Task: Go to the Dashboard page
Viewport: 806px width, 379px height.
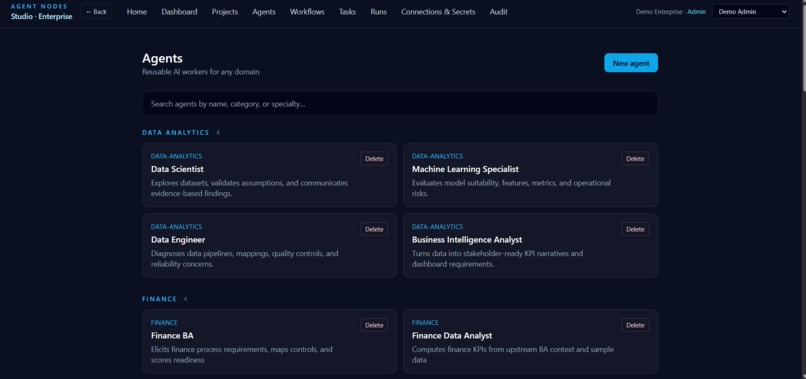Action: click(x=179, y=11)
